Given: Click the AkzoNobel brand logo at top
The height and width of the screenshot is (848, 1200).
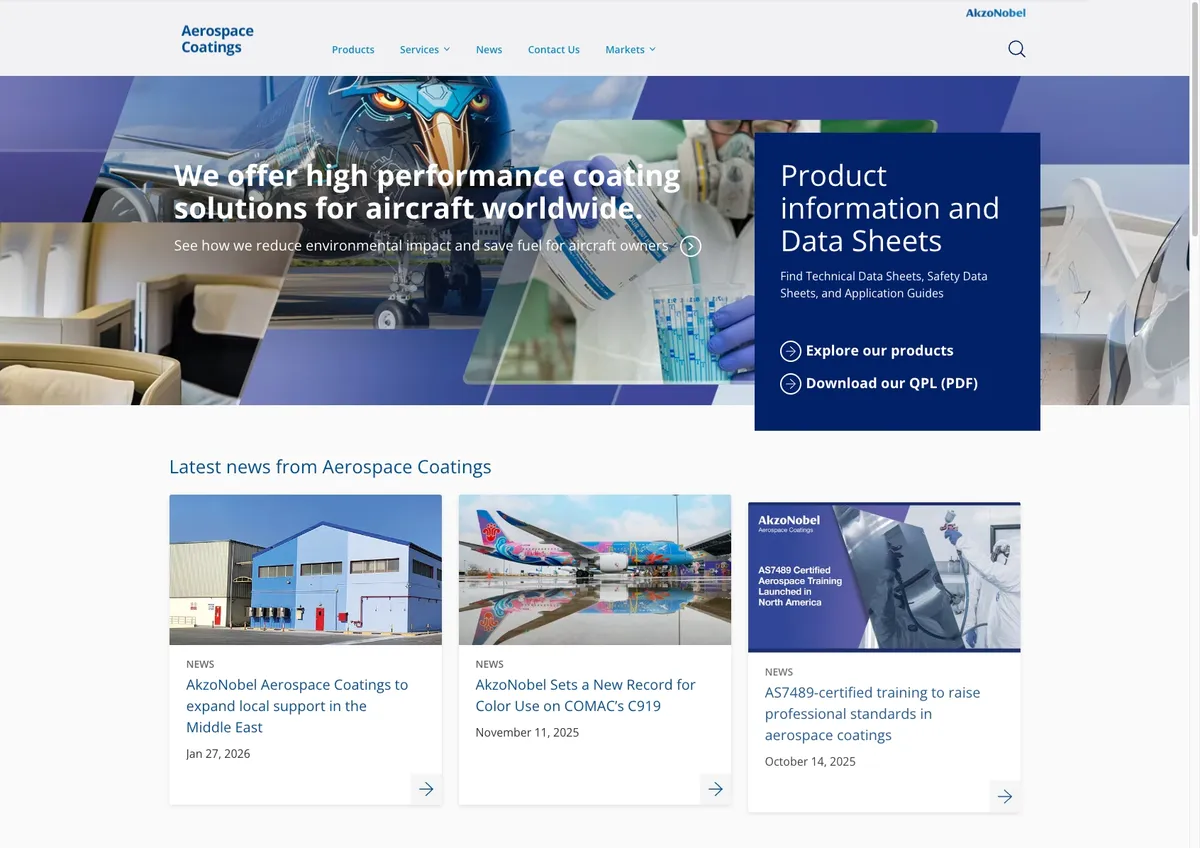Looking at the screenshot, I should click(x=996, y=13).
